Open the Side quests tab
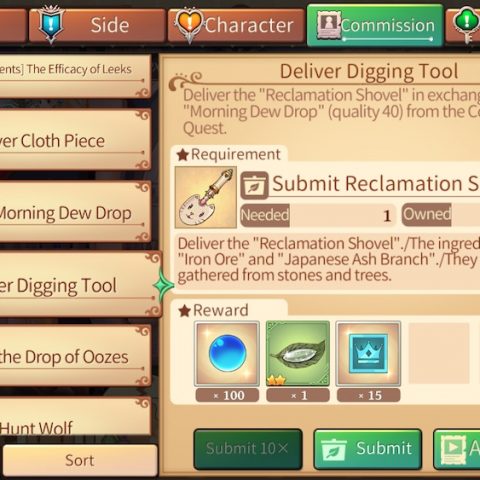480x480 pixels. tap(97, 25)
